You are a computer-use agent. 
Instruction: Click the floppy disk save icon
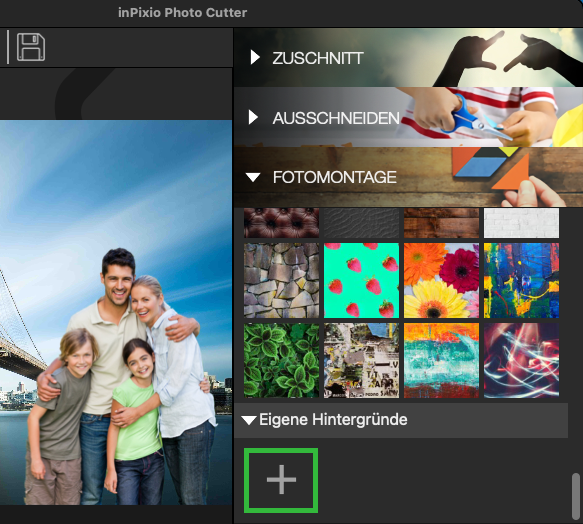(31, 47)
